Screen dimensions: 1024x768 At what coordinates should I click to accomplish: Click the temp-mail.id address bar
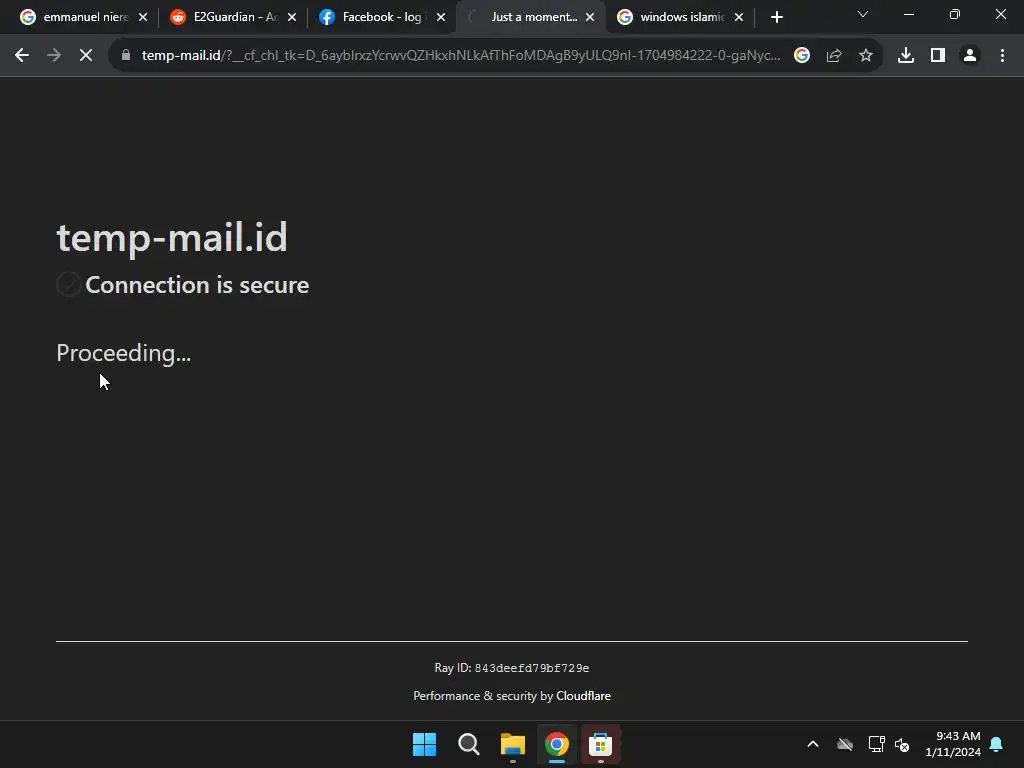[460, 56]
